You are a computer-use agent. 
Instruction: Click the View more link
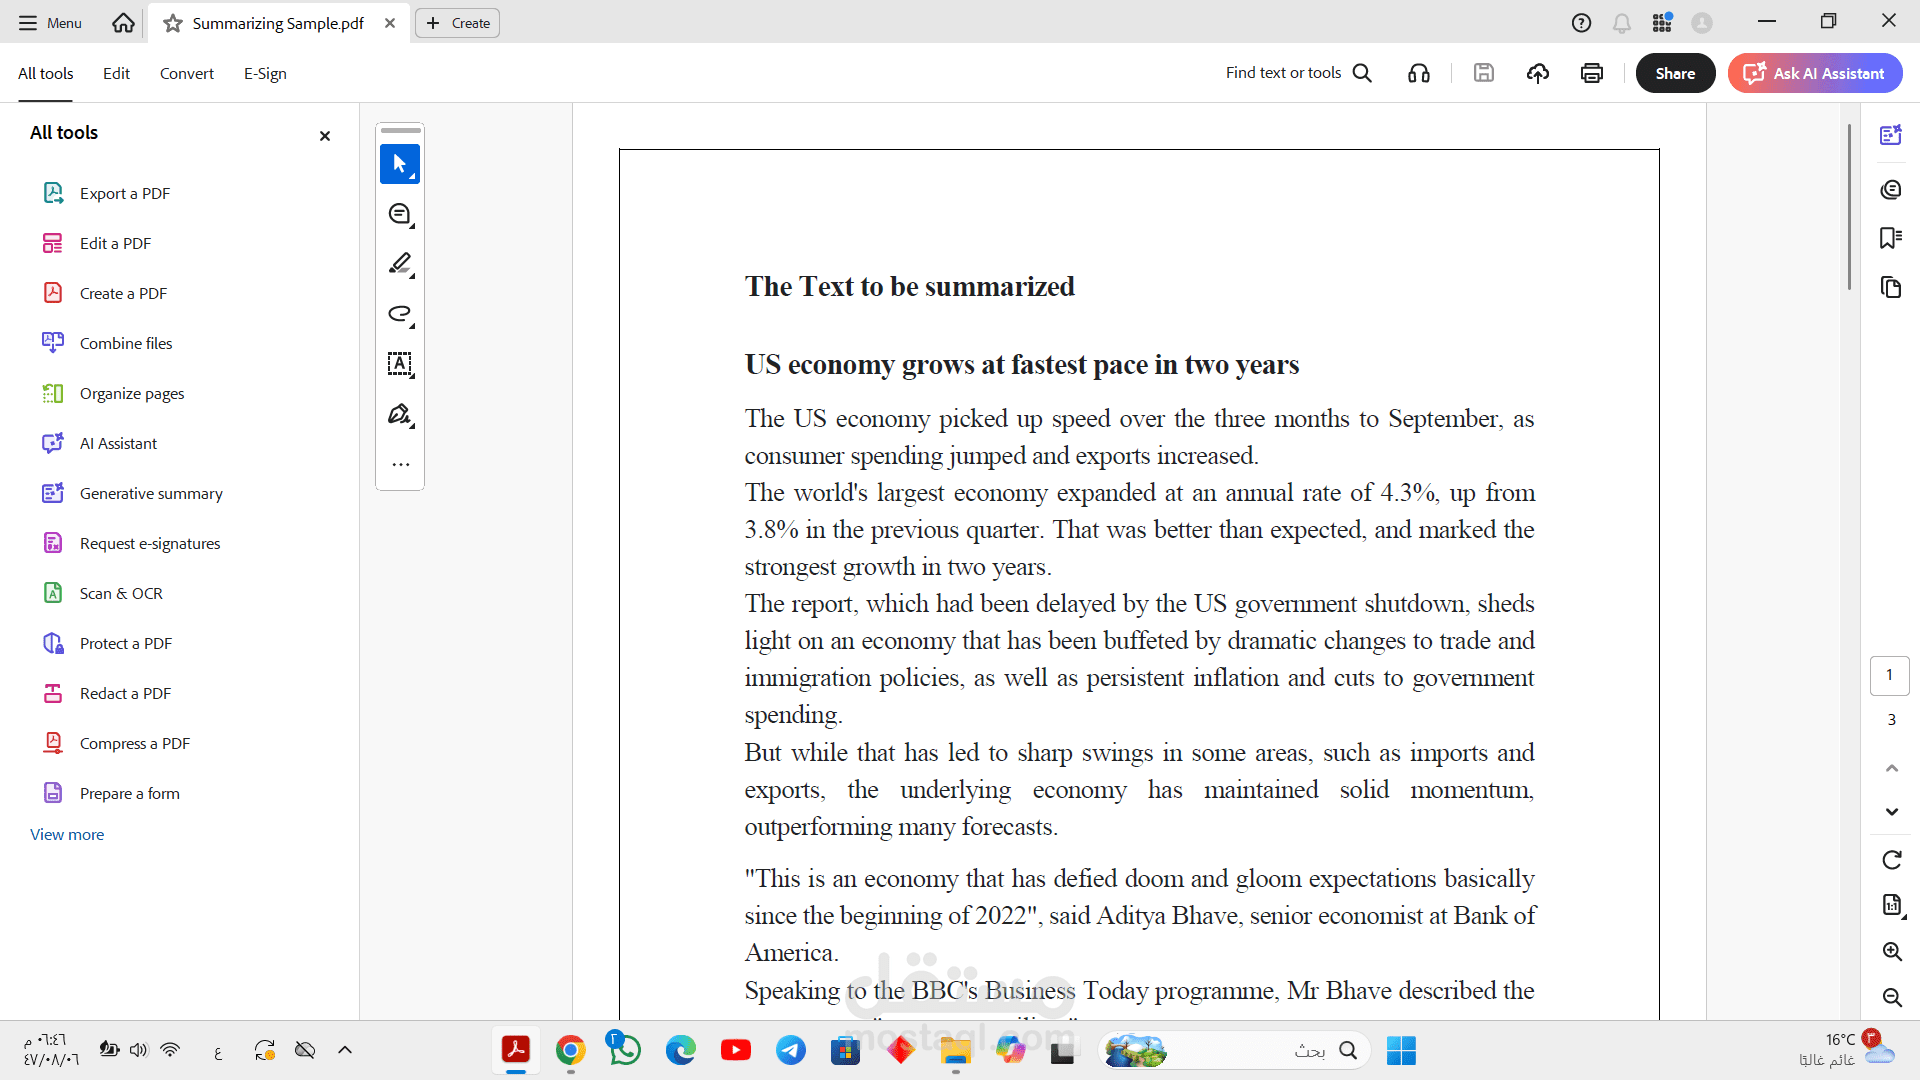coord(67,834)
